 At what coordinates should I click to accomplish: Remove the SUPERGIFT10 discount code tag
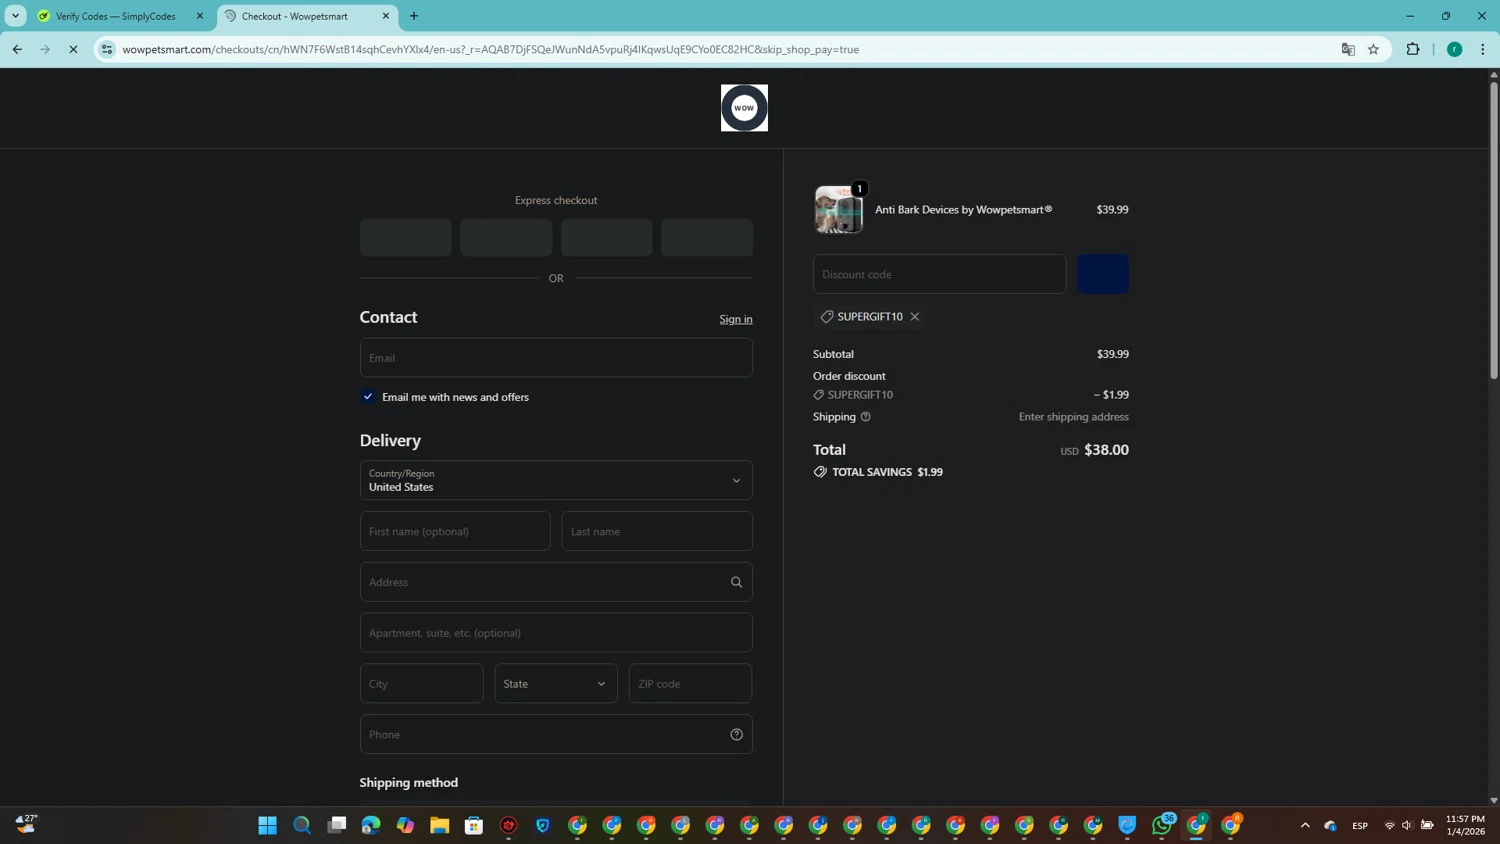tap(914, 317)
